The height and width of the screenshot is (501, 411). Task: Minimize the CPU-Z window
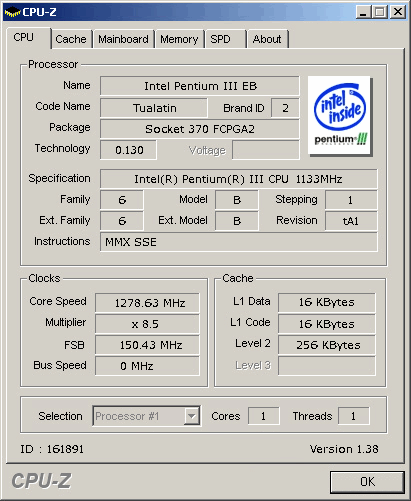[363, 12]
